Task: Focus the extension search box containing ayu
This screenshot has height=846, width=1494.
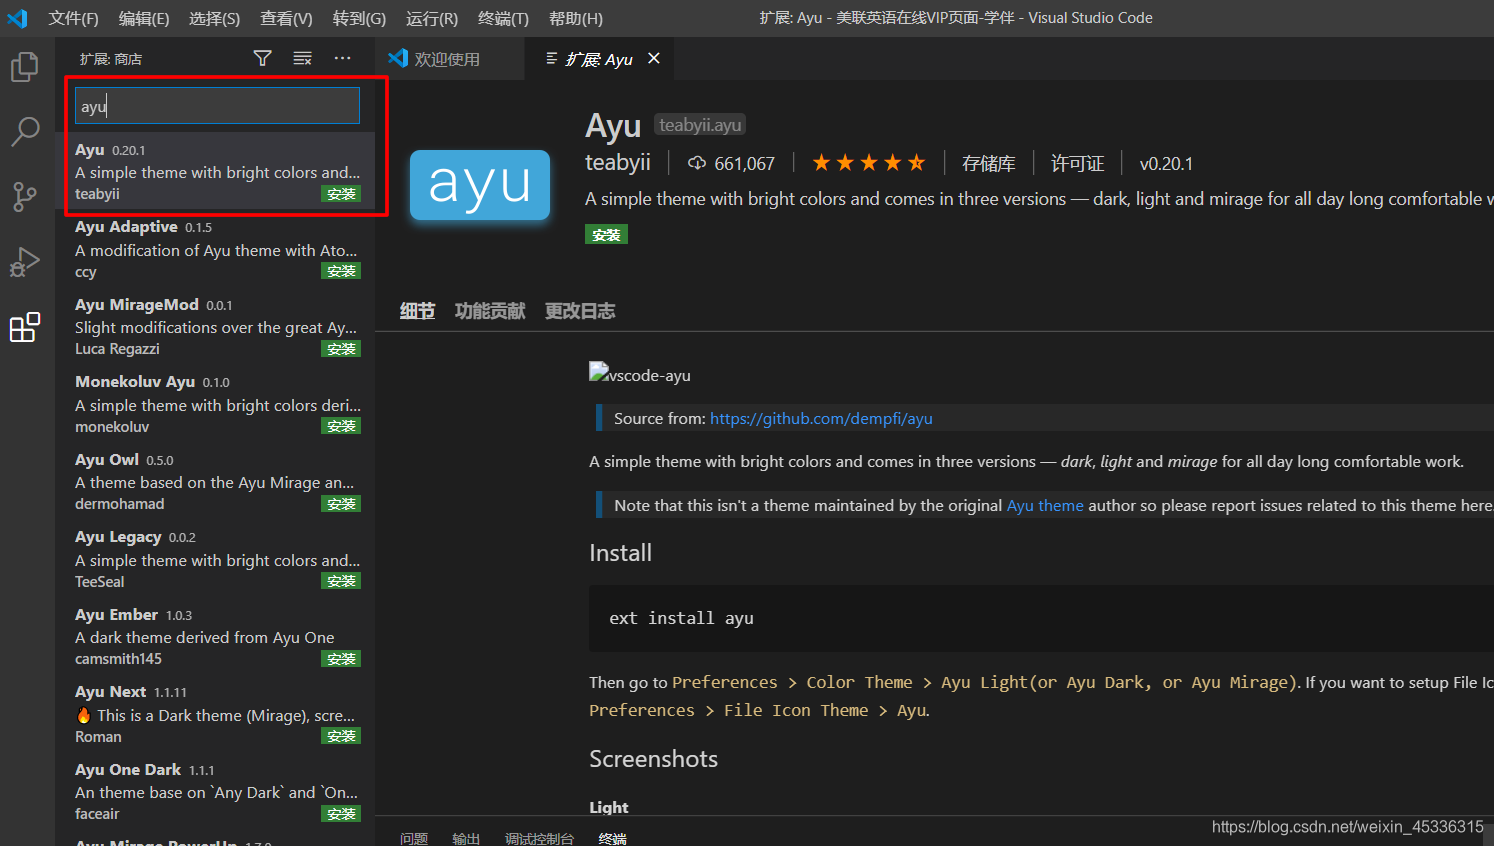Action: (217, 106)
